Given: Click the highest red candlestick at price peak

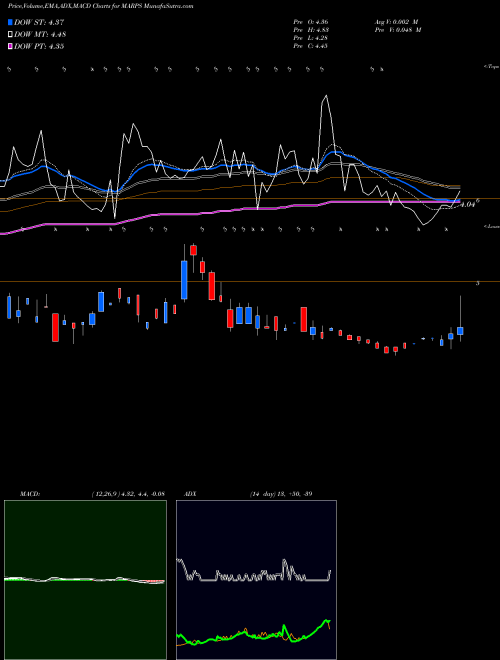Looking at the screenshot, I should (x=194, y=250).
